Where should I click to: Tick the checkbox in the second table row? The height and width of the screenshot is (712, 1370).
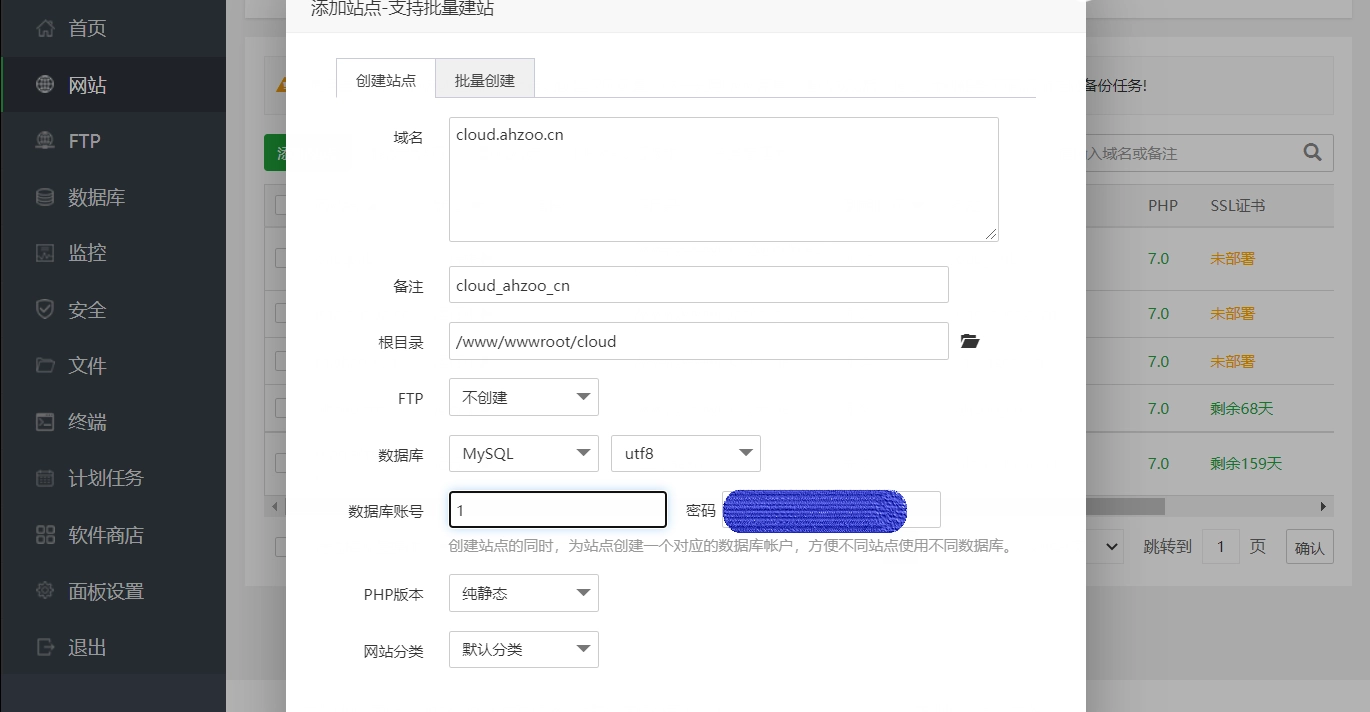(282, 313)
